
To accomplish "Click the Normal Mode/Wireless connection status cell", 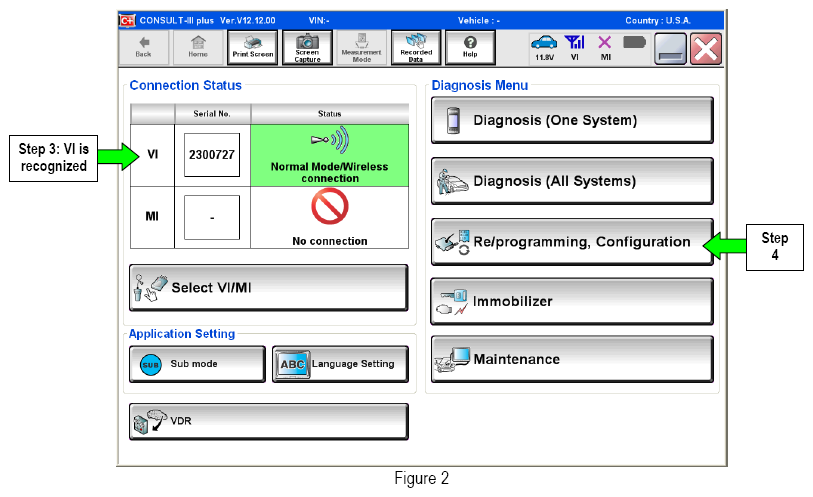I will click(330, 155).
